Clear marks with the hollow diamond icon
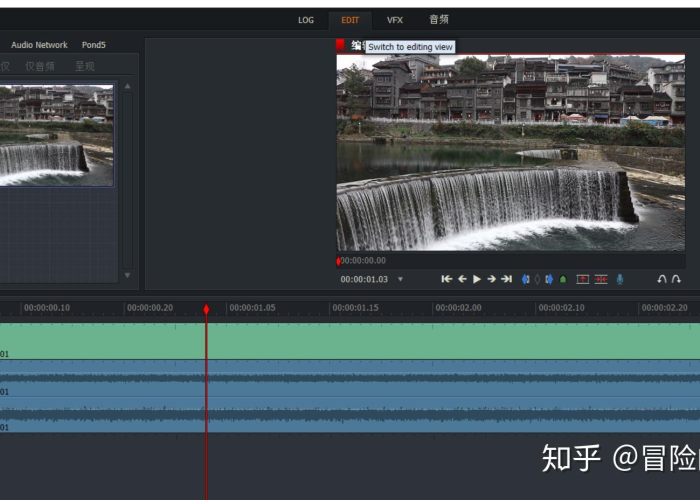The width and height of the screenshot is (700, 500). pos(537,279)
